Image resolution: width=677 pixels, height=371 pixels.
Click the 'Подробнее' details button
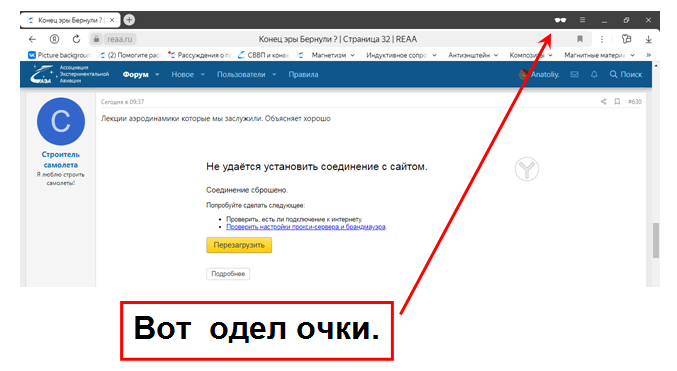click(228, 274)
